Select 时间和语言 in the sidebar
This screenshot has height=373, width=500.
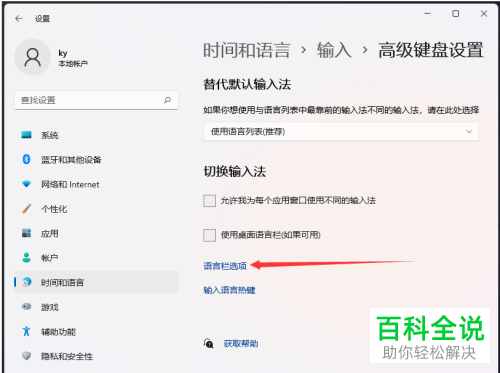[x=97, y=282]
